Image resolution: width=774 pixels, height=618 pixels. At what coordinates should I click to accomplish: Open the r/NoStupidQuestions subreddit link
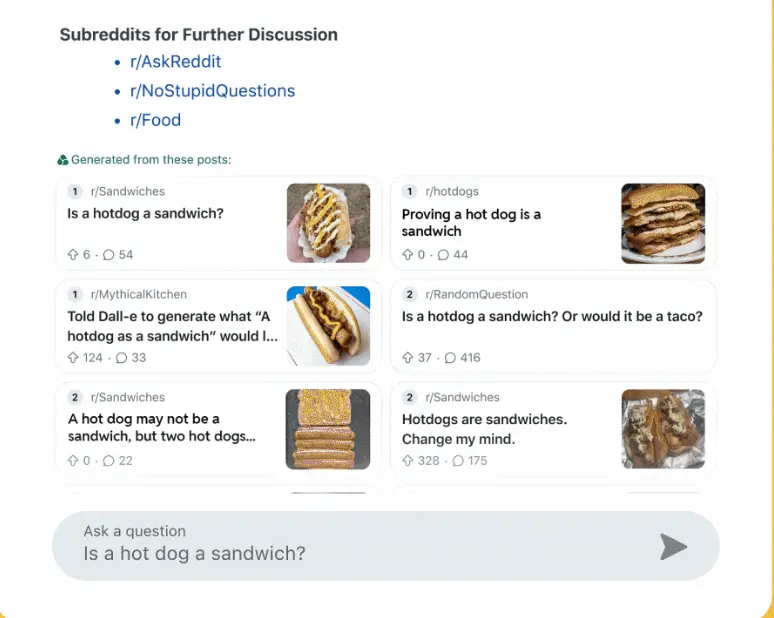[x=212, y=91]
